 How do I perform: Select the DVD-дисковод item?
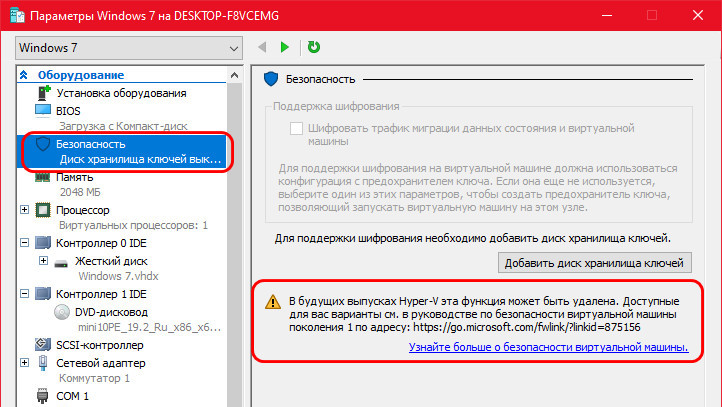[111, 312]
